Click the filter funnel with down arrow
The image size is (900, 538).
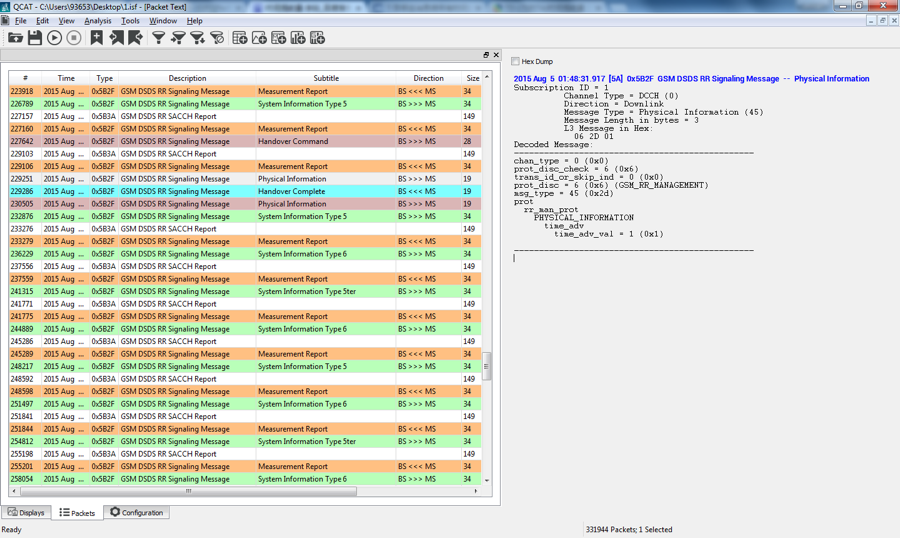(197, 38)
